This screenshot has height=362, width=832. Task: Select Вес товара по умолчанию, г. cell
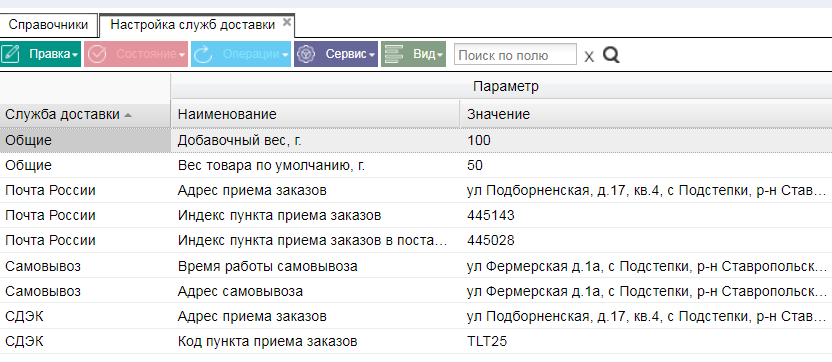point(315,166)
